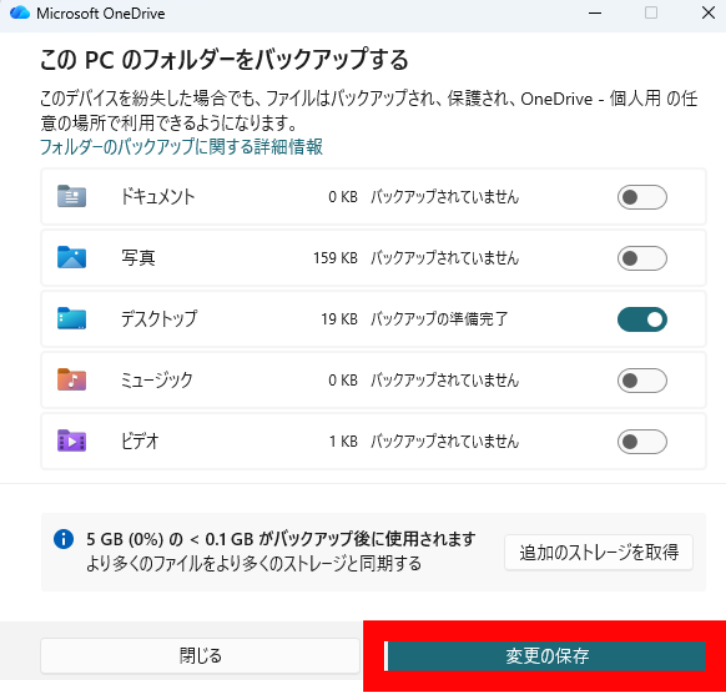Enable backup toggle for ドキュメント
This screenshot has height=692, width=727.
[x=642, y=197]
